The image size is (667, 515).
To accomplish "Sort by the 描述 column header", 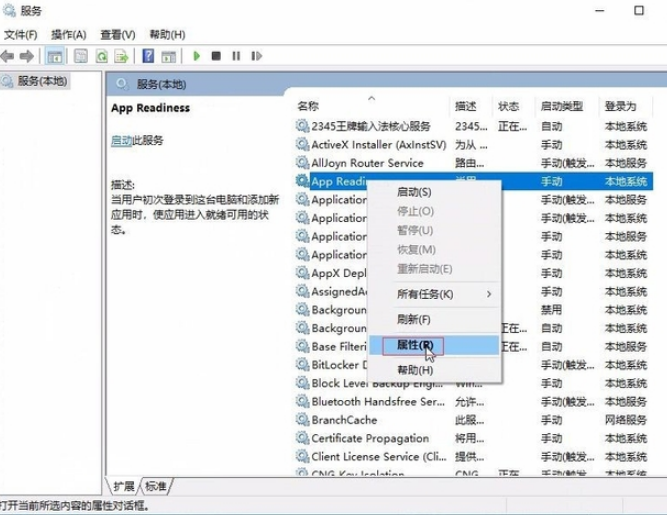I will click(x=466, y=106).
